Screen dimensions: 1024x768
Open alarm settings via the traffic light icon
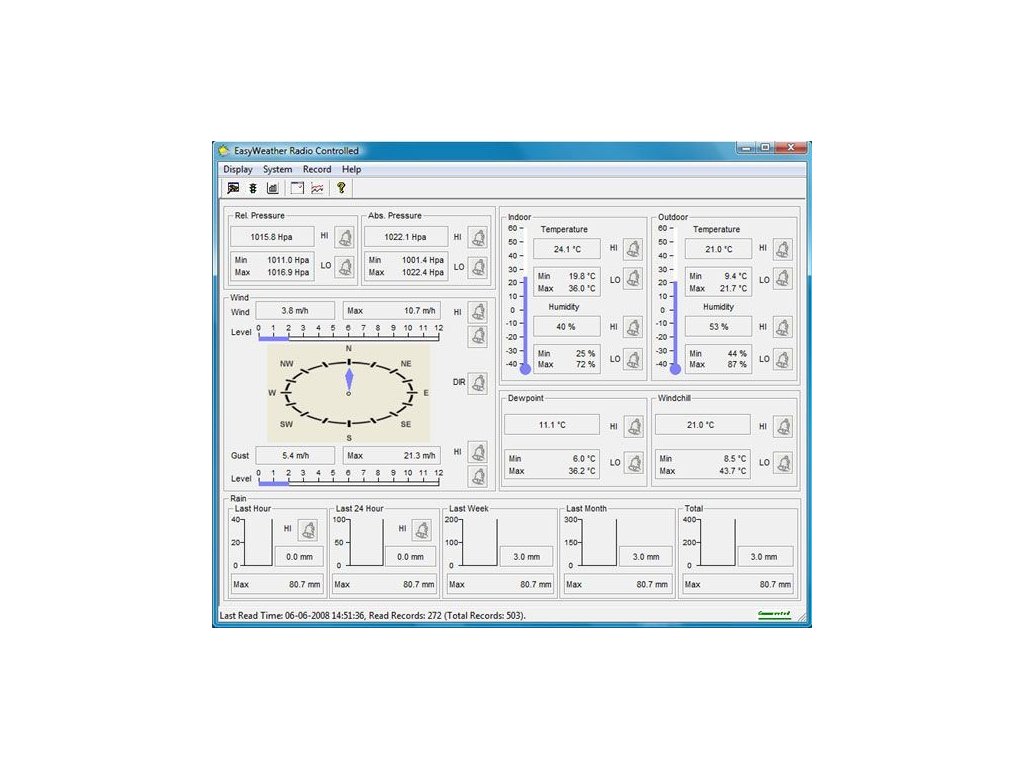coord(253,187)
